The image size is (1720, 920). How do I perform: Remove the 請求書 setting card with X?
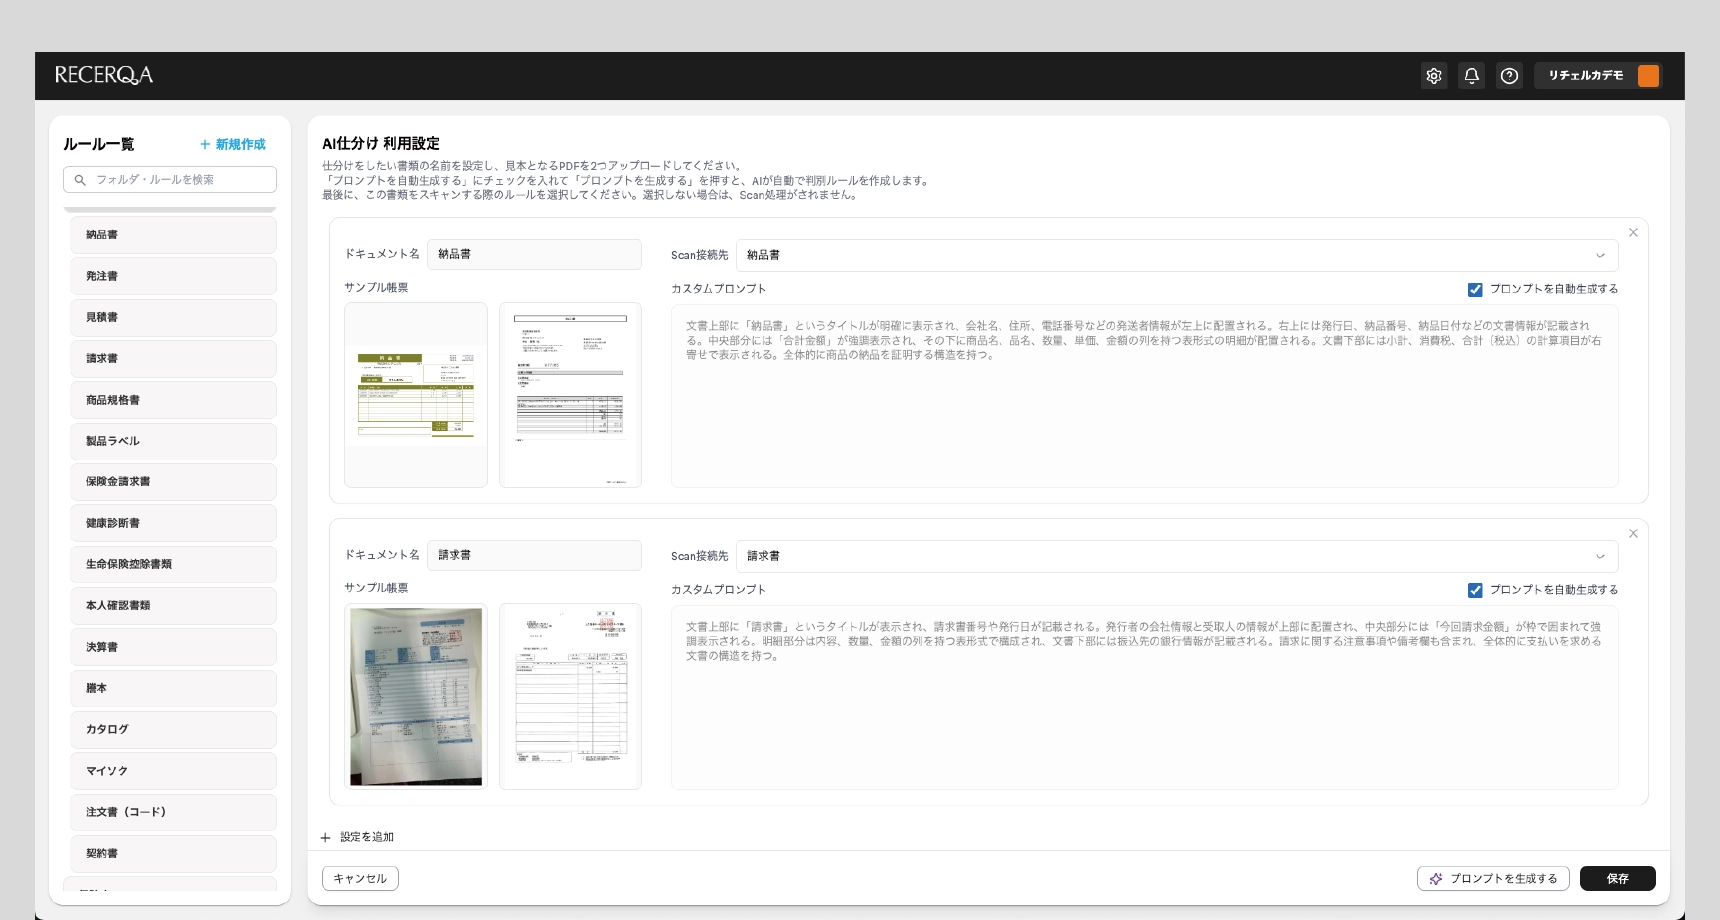1633,534
